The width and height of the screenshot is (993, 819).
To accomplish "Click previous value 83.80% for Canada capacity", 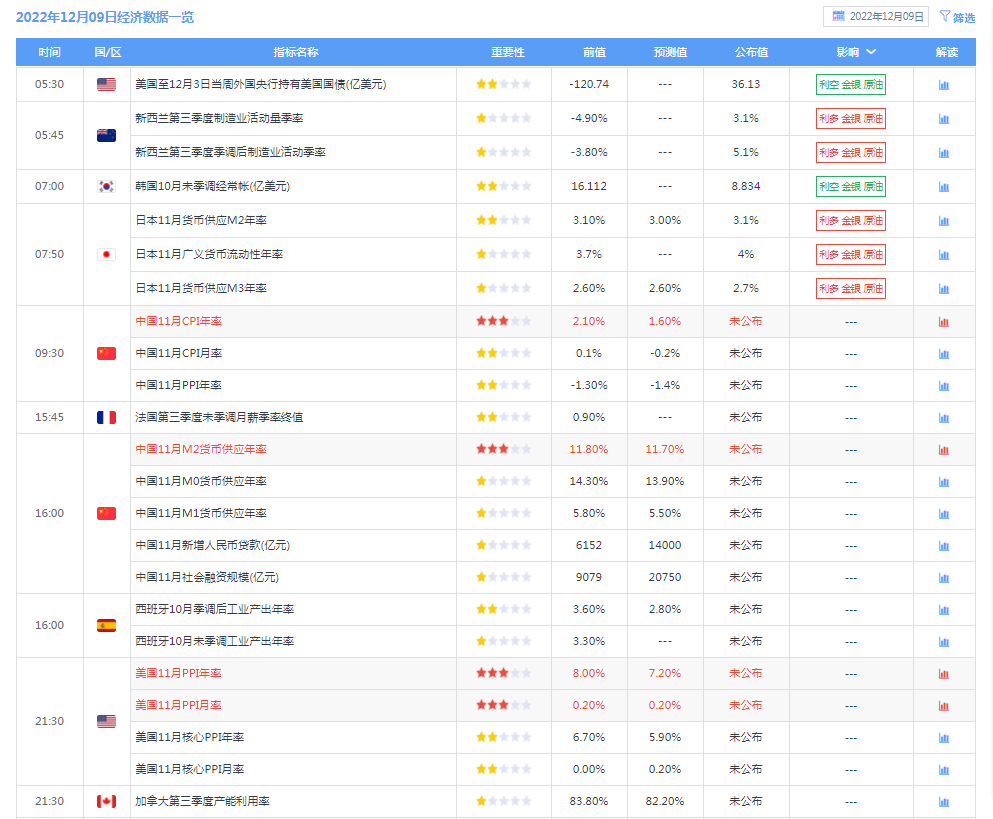I will (x=588, y=801).
